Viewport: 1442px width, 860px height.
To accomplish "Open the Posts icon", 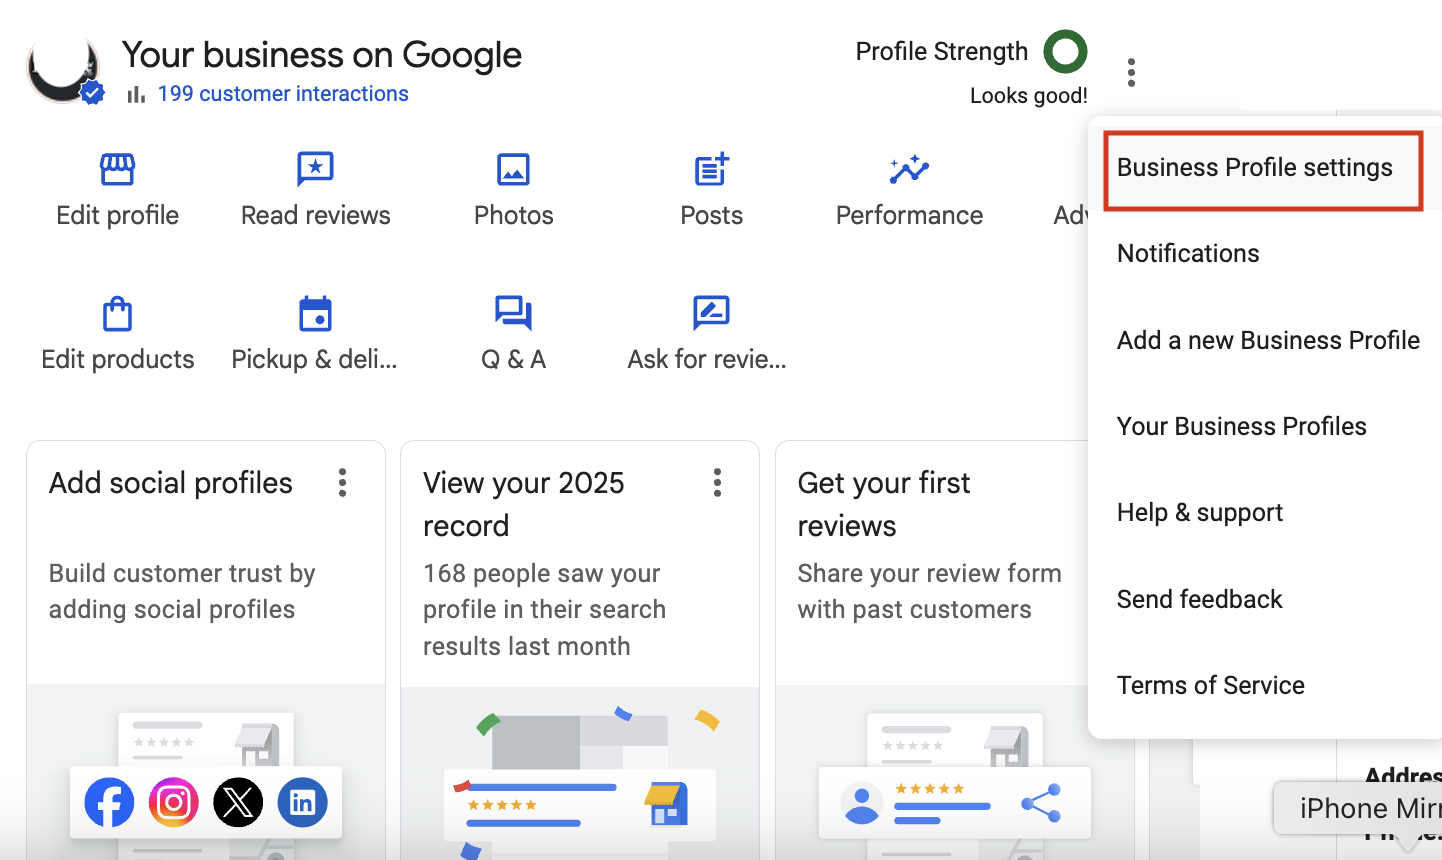I will (x=711, y=169).
